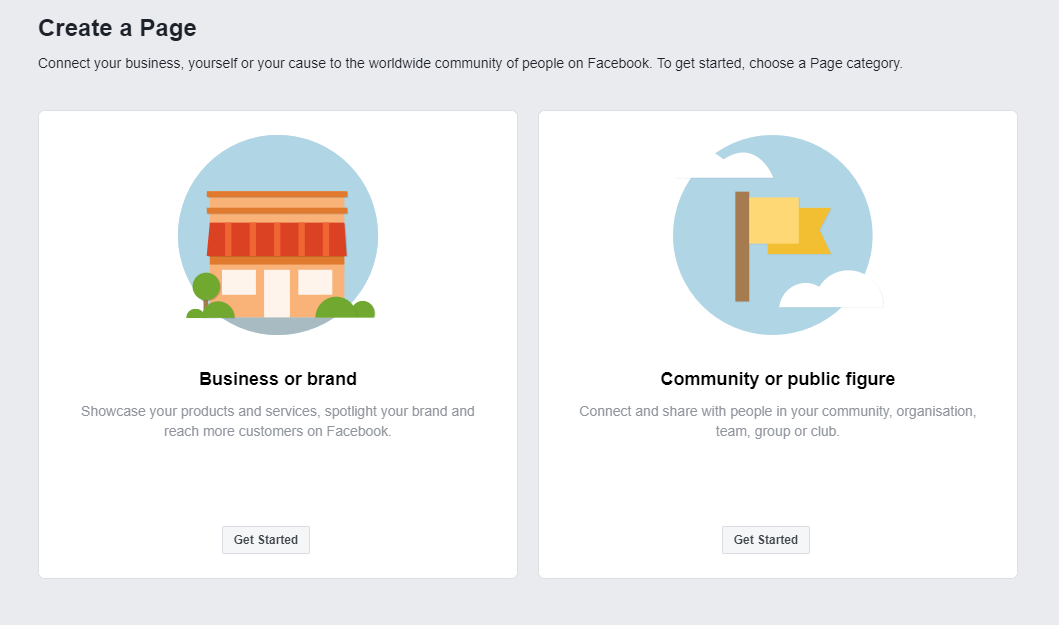
Task: Click the white cloud below the flag
Action: coord(831,289)
